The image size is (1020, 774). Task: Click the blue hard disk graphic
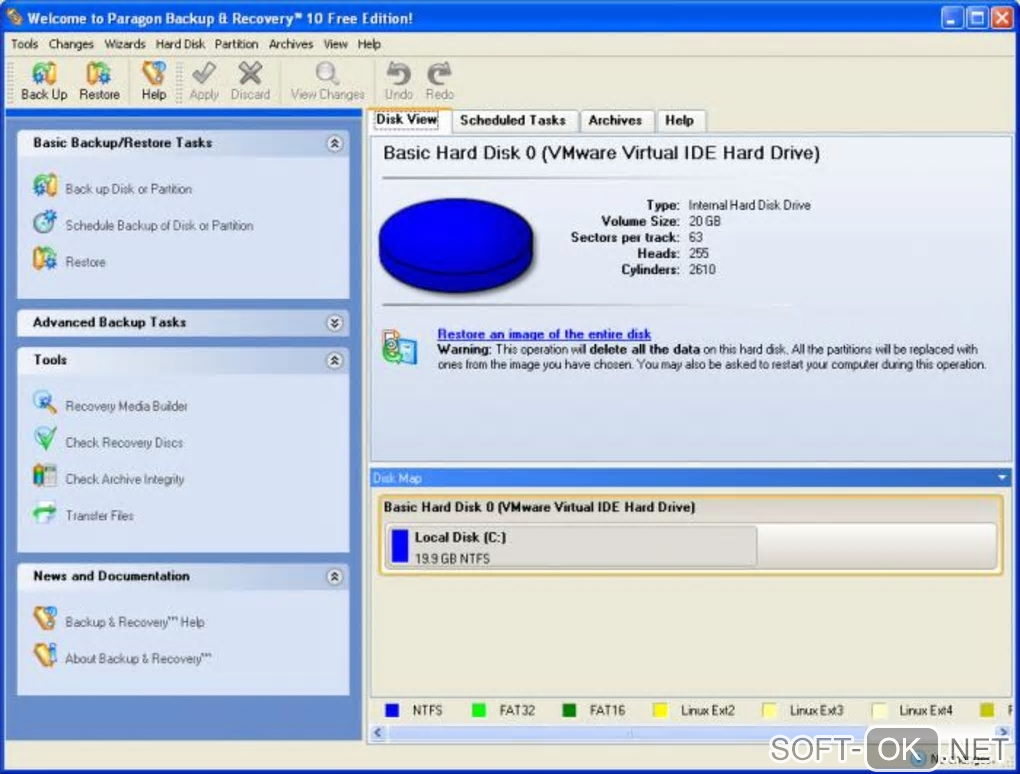click(456, 245)
